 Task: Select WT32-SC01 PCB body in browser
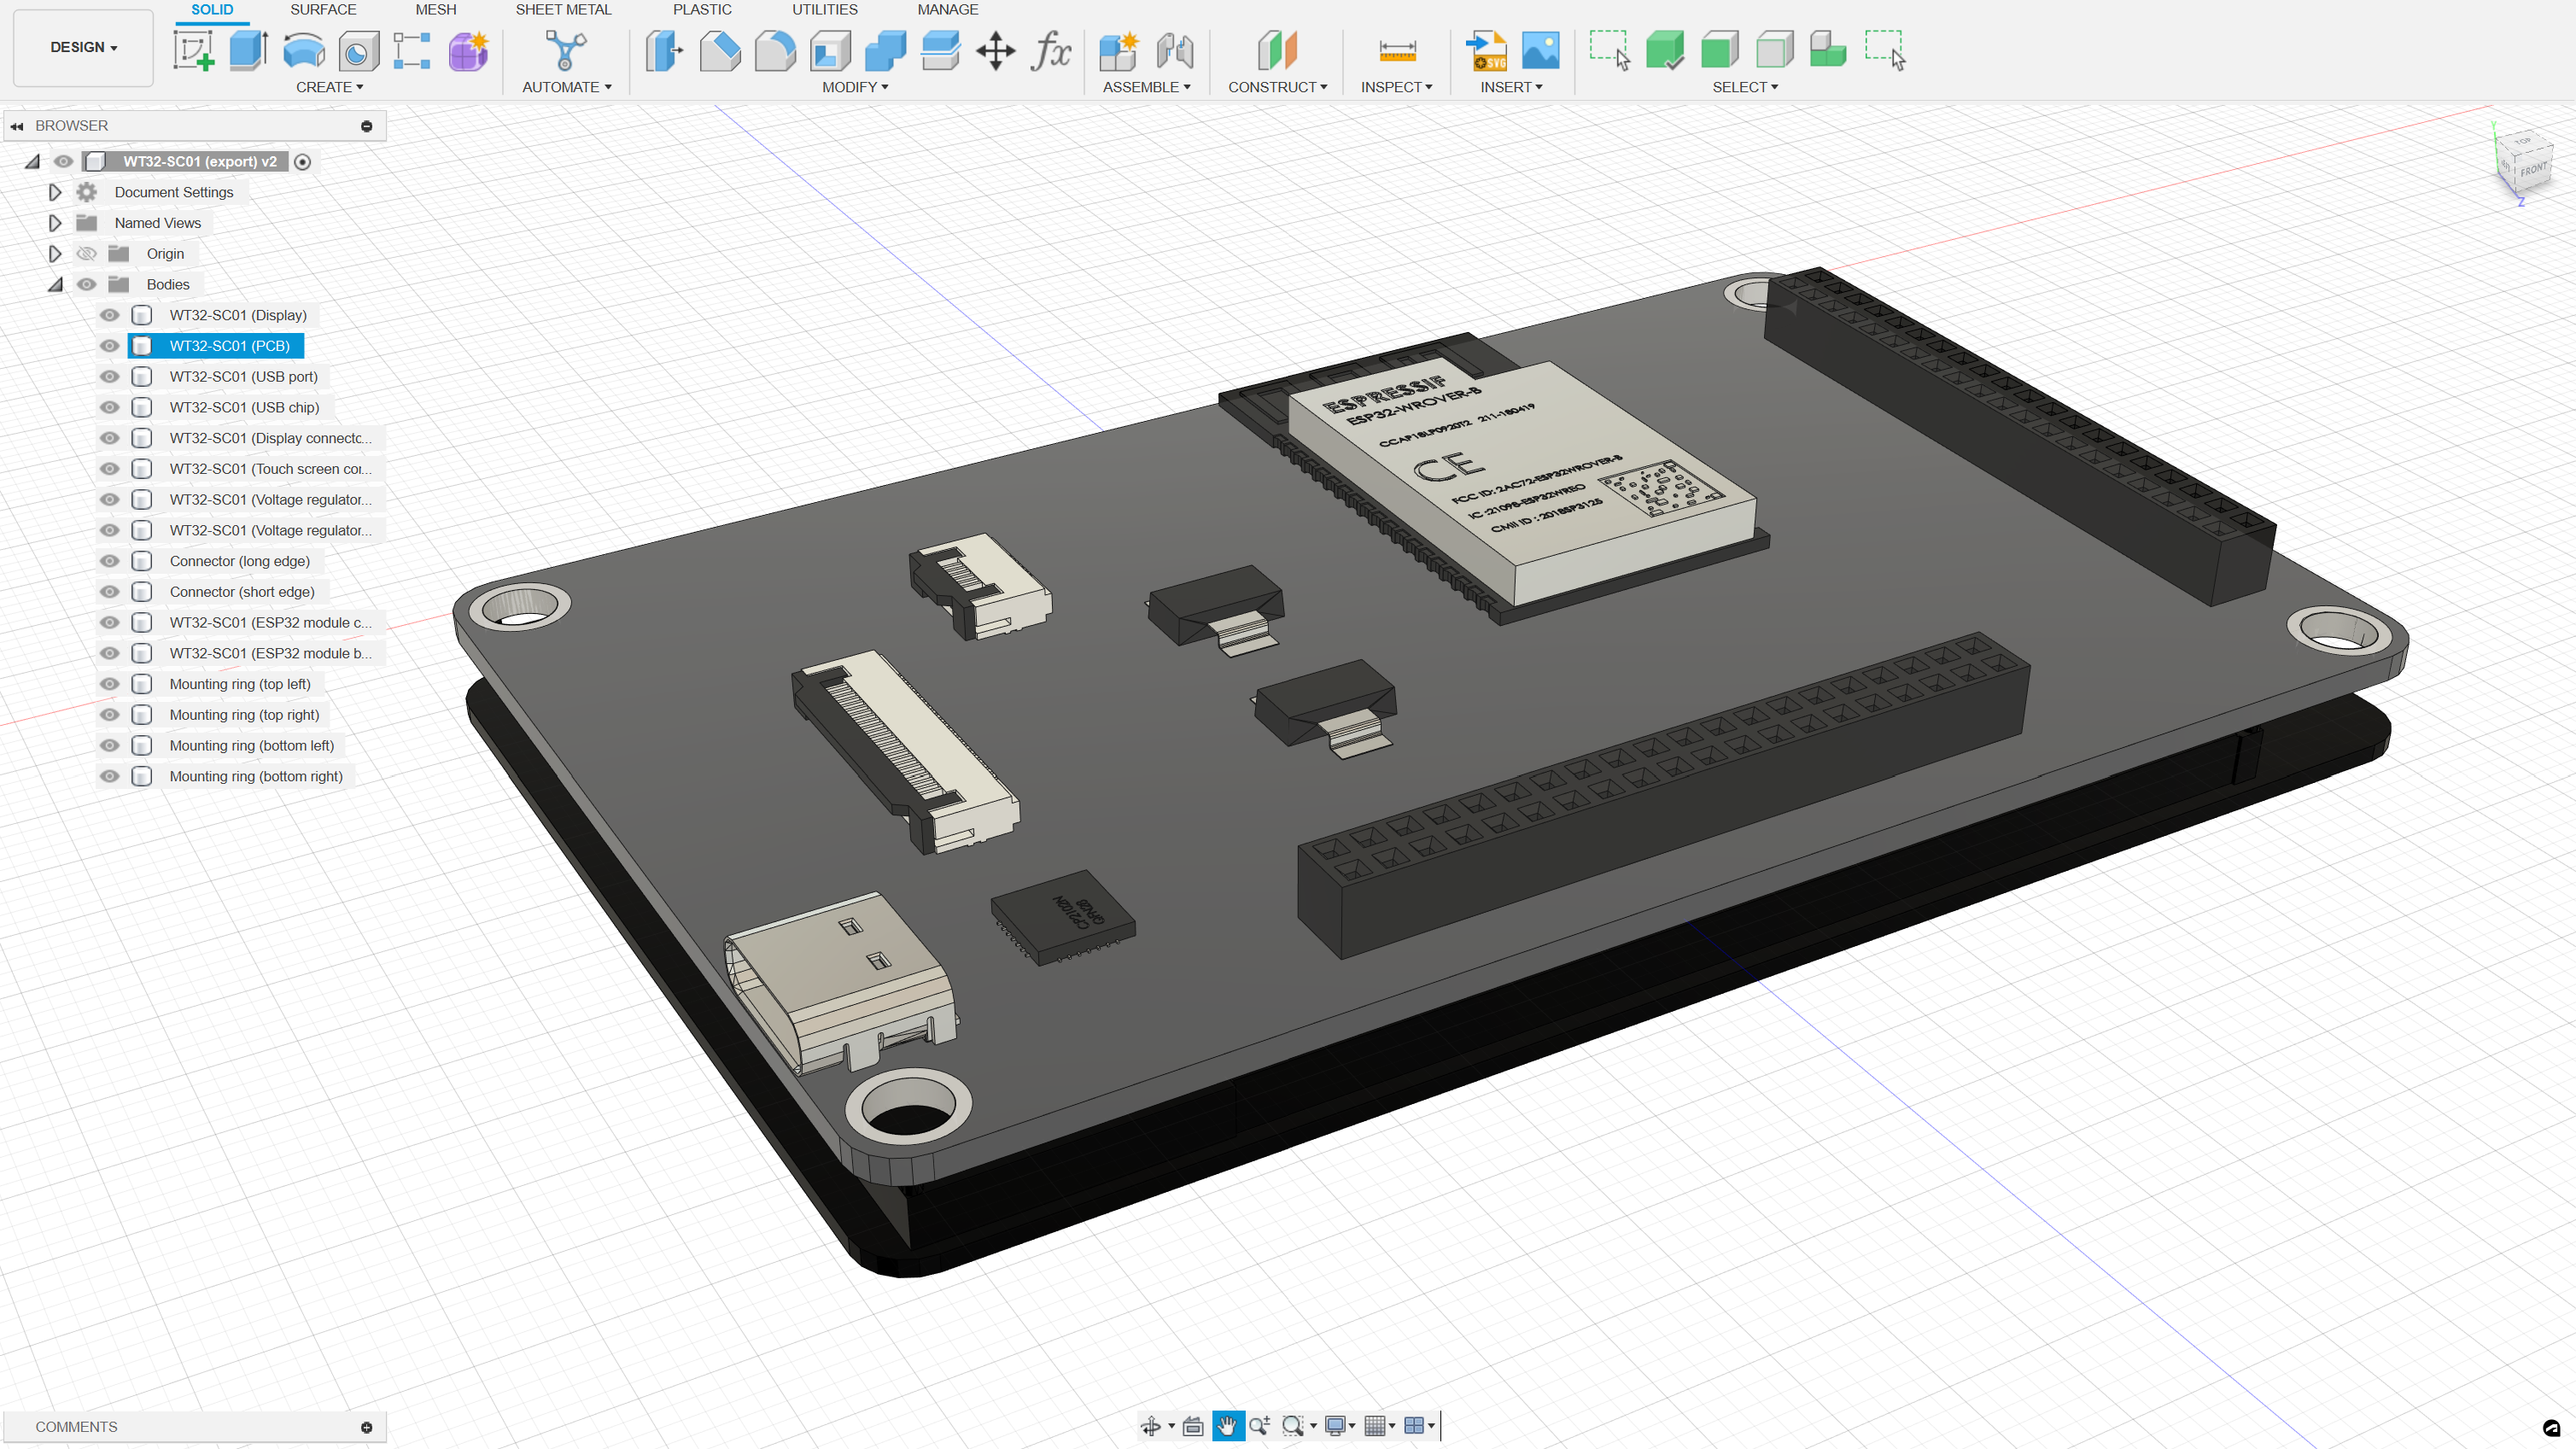tap(228, 345)
